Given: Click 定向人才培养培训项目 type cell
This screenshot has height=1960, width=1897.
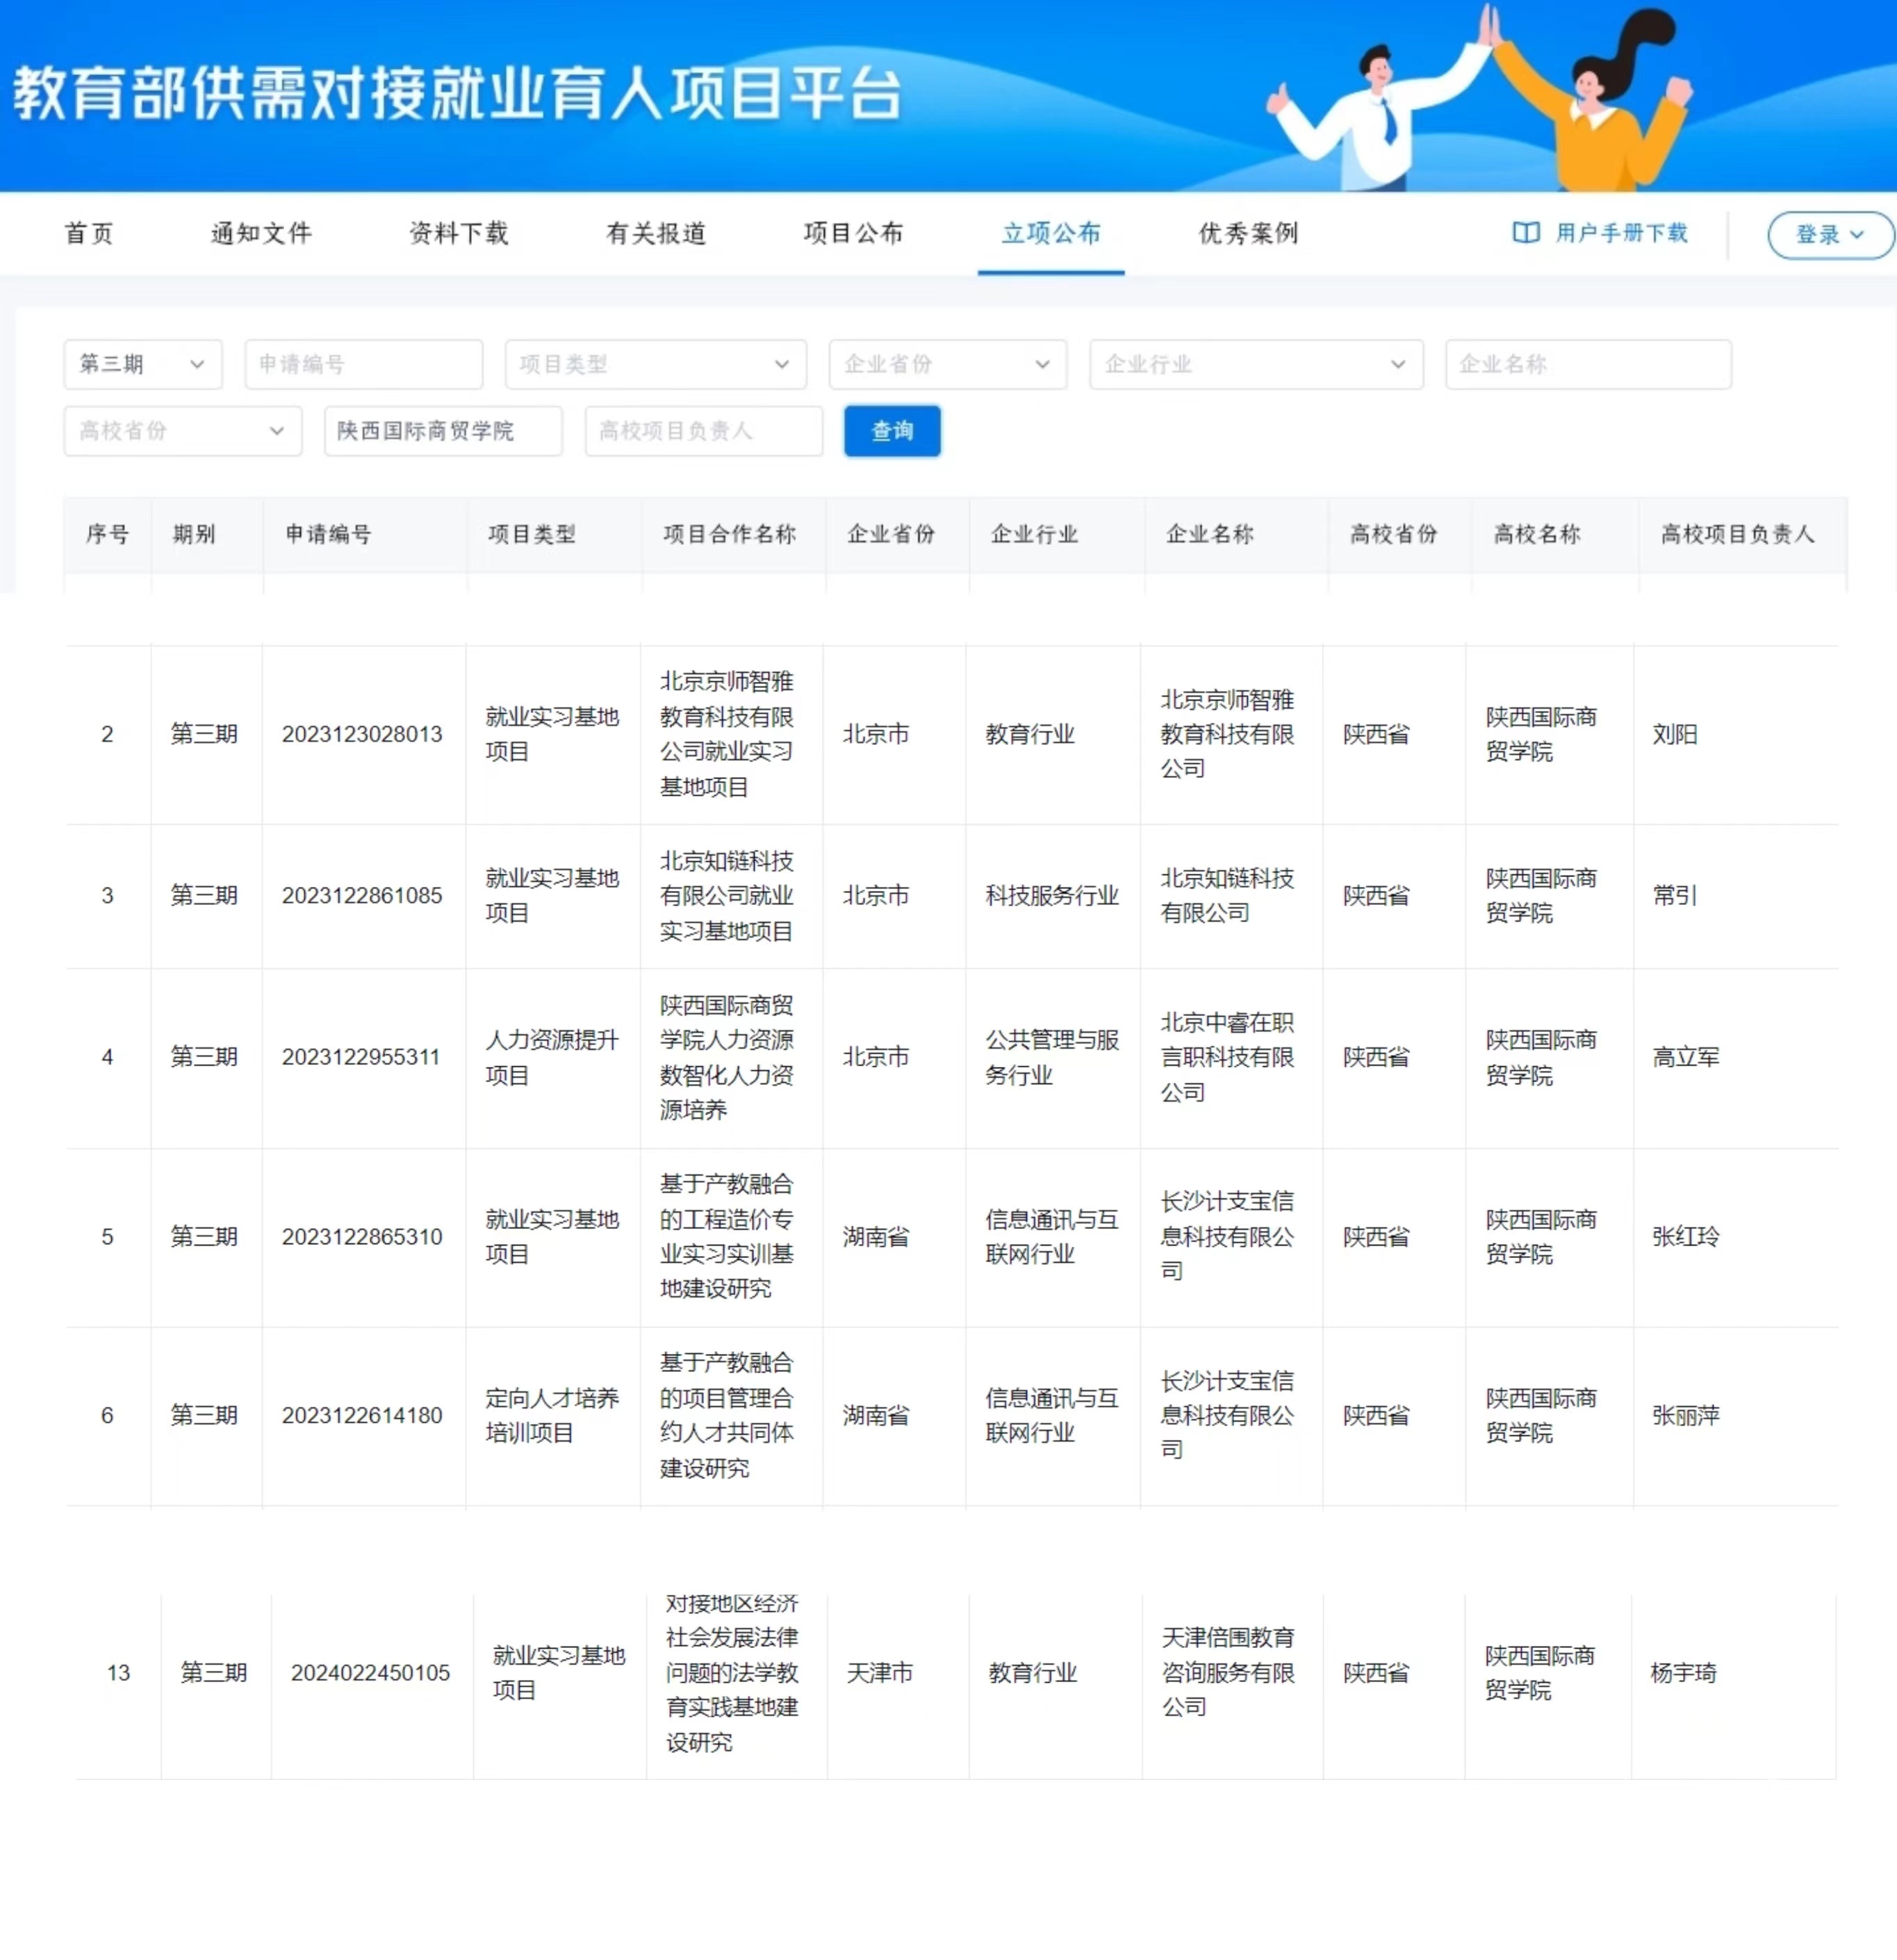Looking at the screenshot, I should tap(552, 1415).
